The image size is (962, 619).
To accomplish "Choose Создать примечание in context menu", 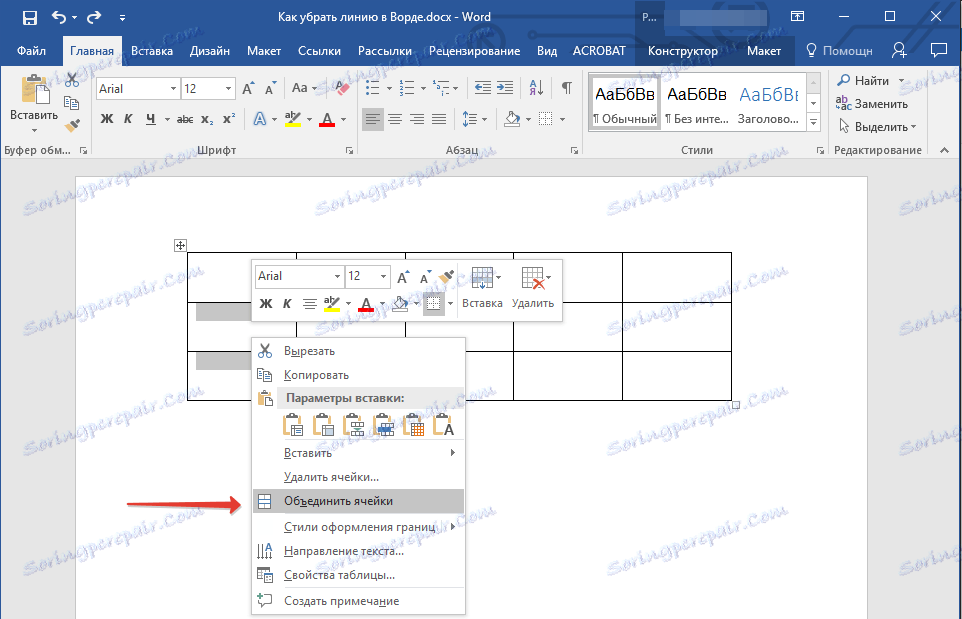I will (x=358, y=601).
